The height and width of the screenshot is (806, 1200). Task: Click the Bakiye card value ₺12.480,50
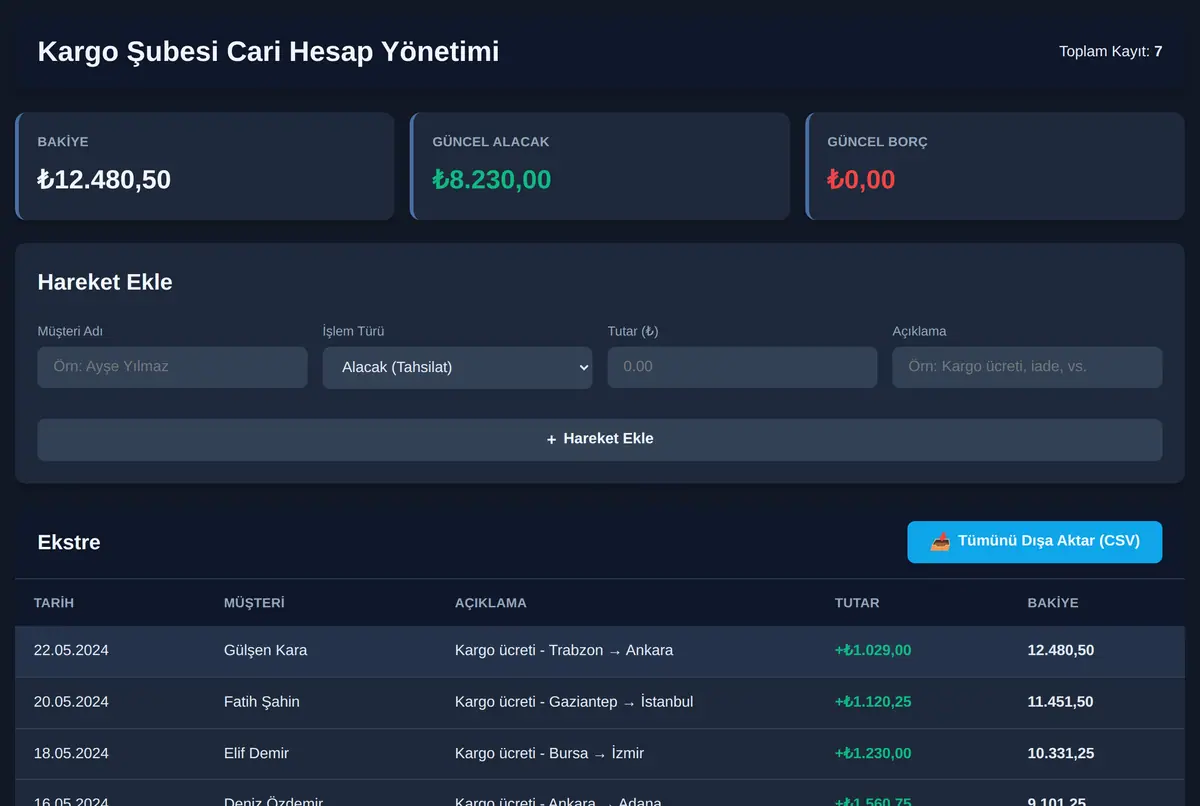coord(104,180)
